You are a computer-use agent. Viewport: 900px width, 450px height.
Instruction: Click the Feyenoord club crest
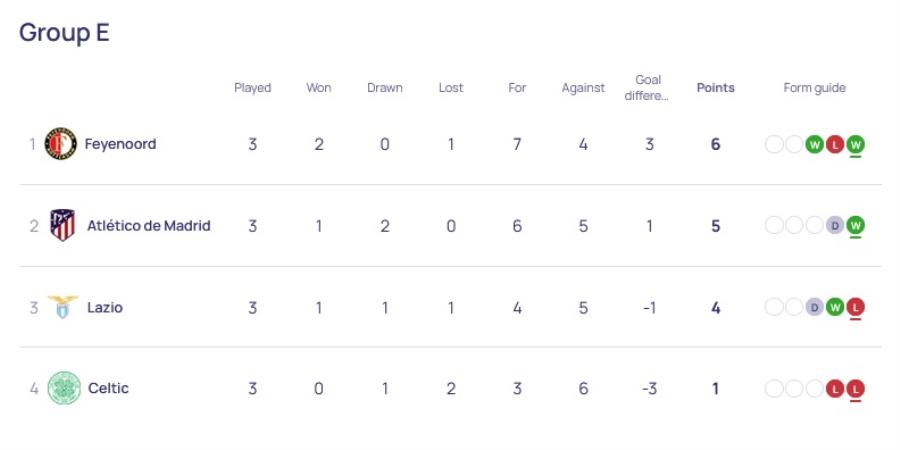point(60,143)
